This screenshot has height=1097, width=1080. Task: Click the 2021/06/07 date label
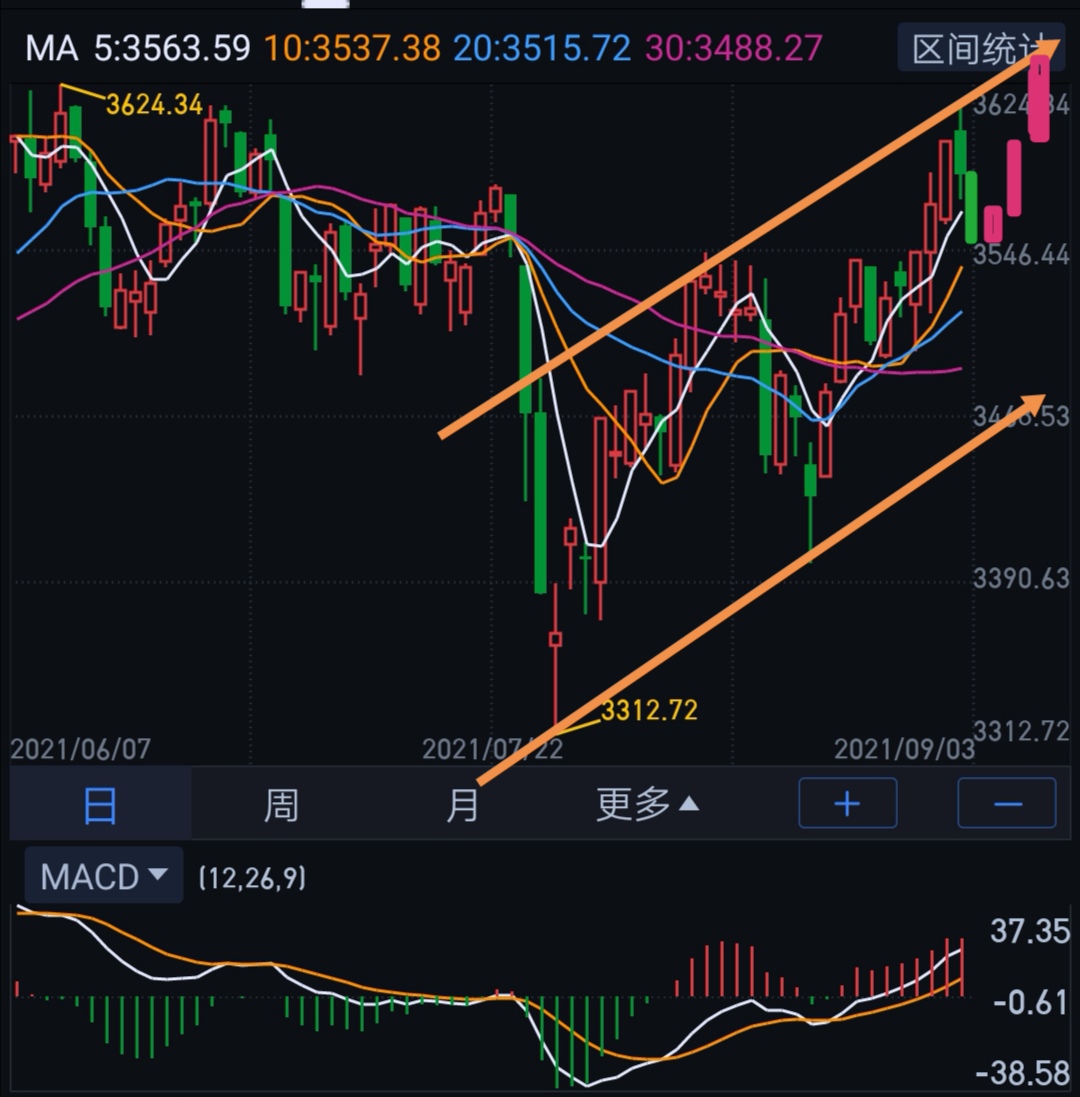tap(80, 749)
